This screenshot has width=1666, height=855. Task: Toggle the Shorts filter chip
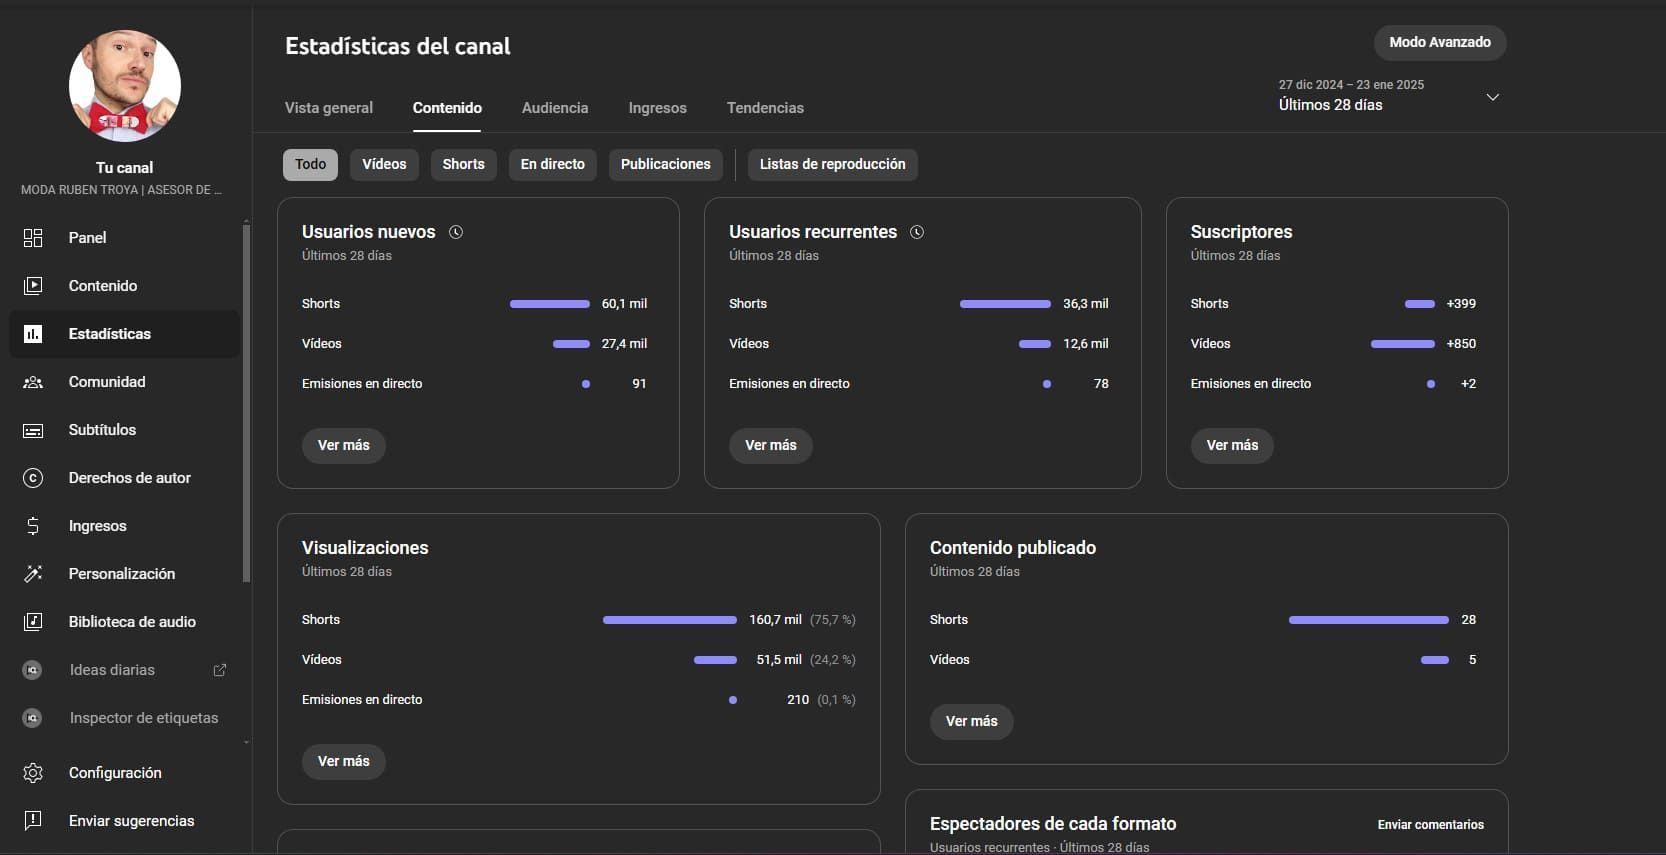(x=463, y=165)
